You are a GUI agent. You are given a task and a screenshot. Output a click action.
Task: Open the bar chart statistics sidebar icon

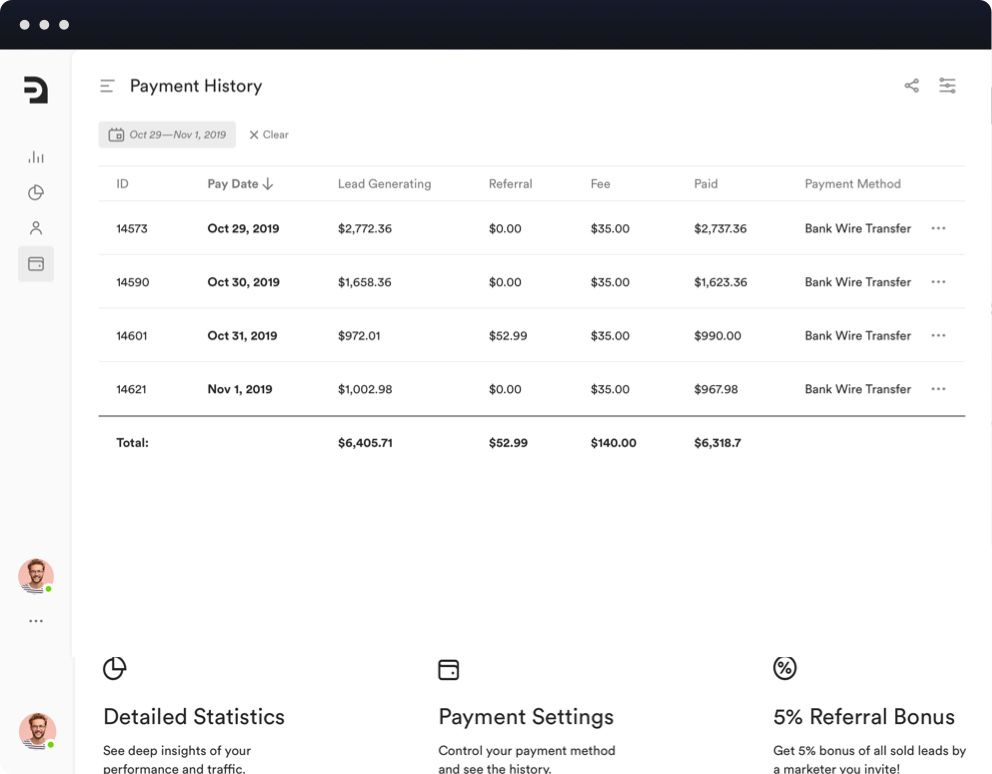[x=36, y=157]
